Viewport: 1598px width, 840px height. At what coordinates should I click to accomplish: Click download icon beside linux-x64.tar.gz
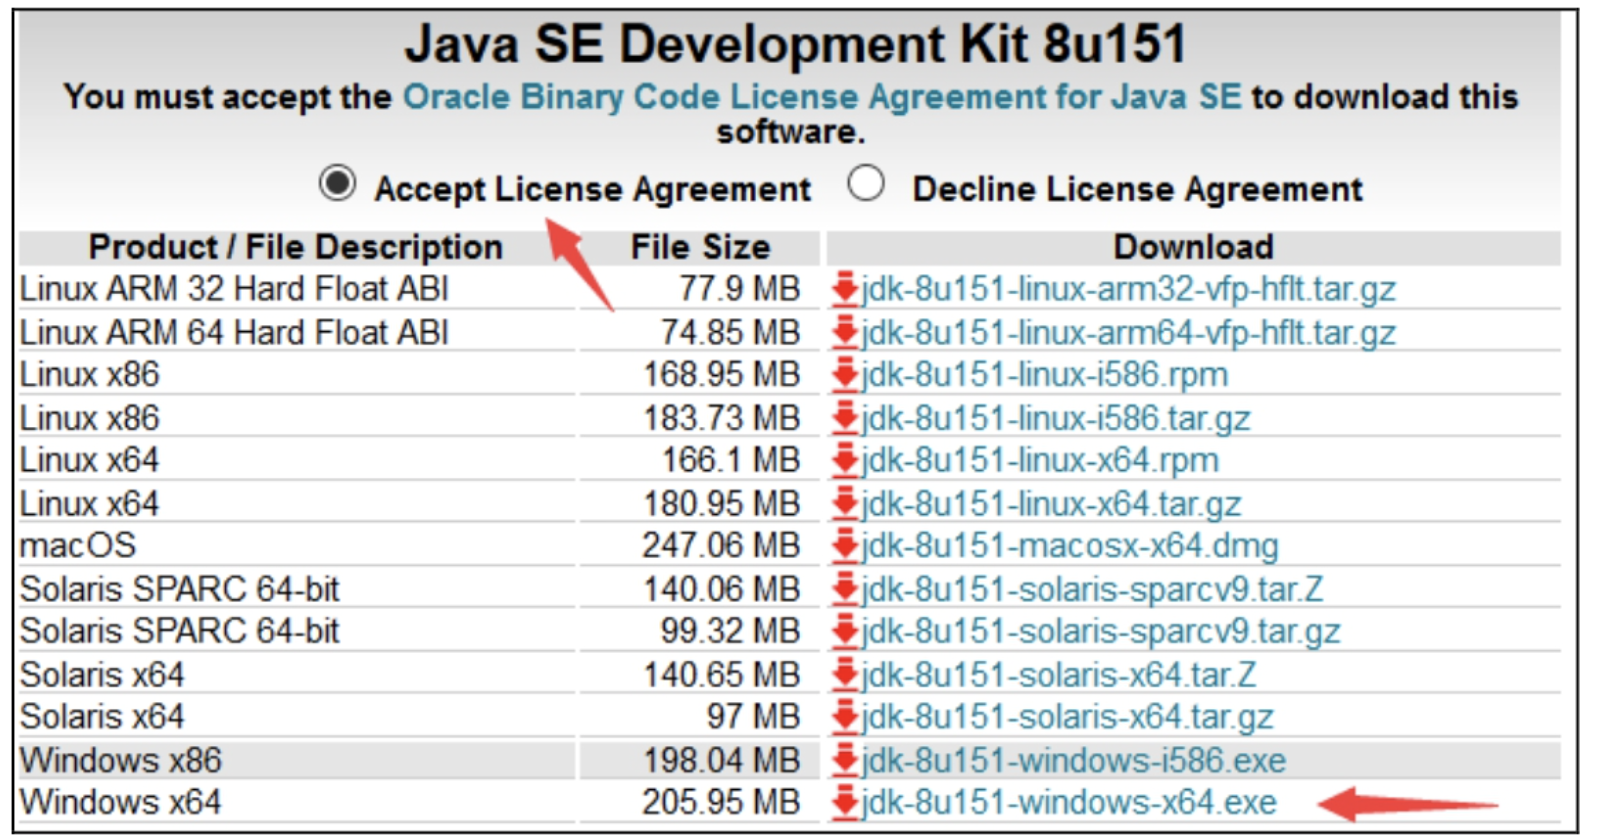click(845, 504)
